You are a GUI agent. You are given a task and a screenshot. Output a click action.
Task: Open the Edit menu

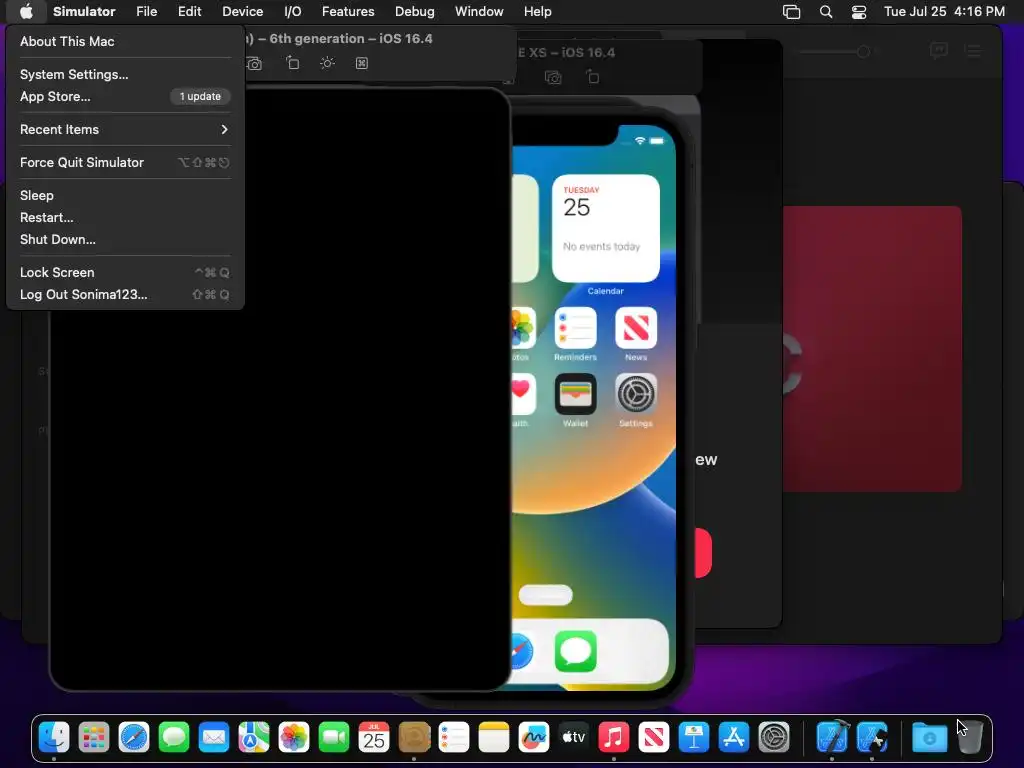[x=189, y=12]
